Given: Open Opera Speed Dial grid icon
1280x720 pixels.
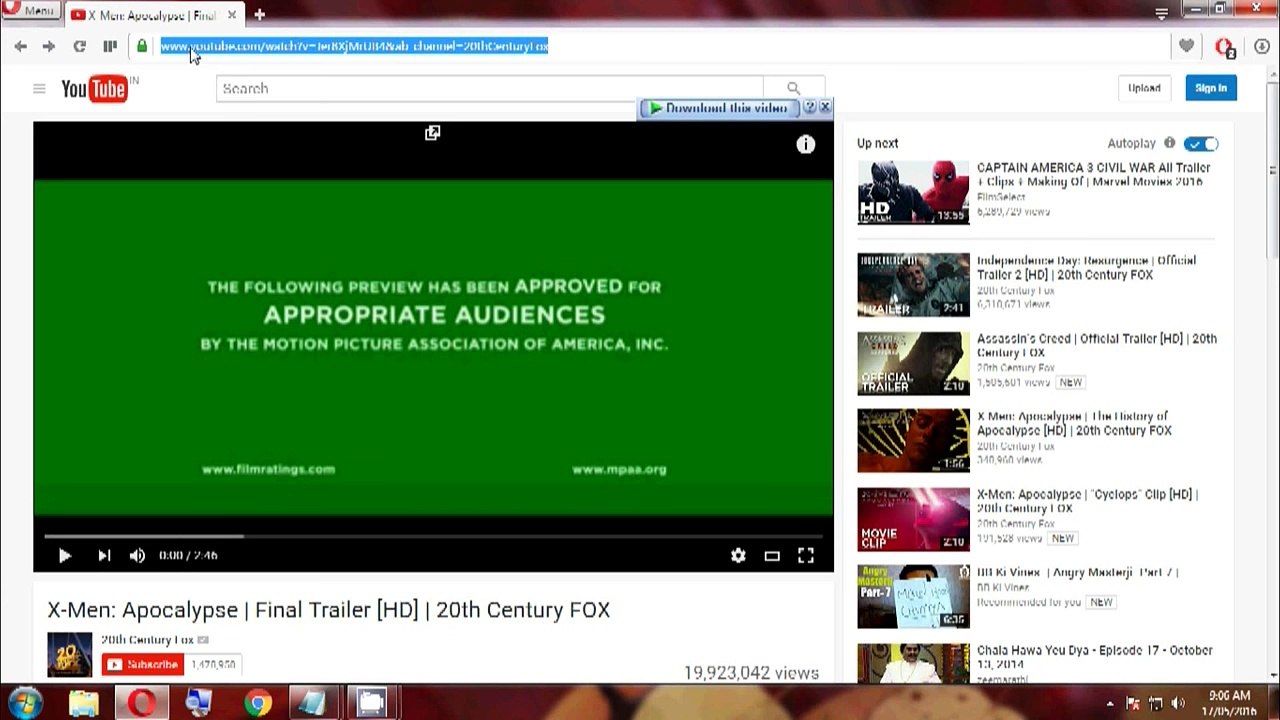Looking at the screenshot, I should click(x=110, y=46).
